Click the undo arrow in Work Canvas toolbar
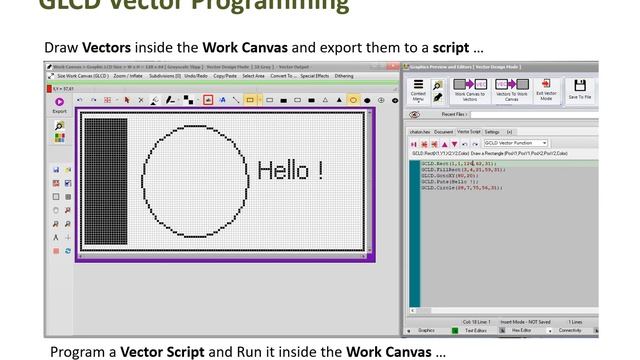 pyautogui.click(x=80, y=100)
